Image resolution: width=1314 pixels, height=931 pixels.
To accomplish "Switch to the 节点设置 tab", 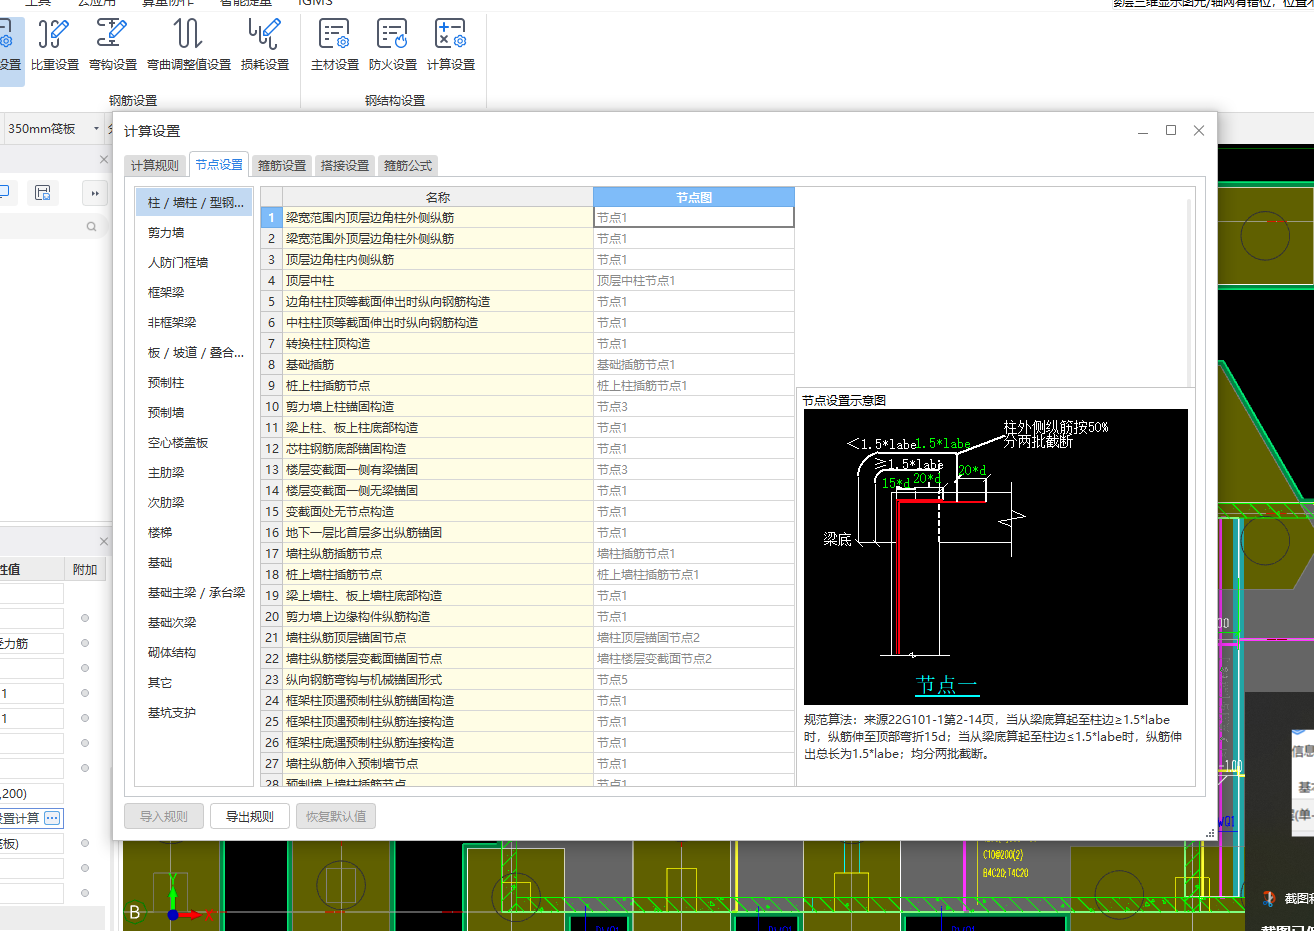I will click(x=219, y=165).
